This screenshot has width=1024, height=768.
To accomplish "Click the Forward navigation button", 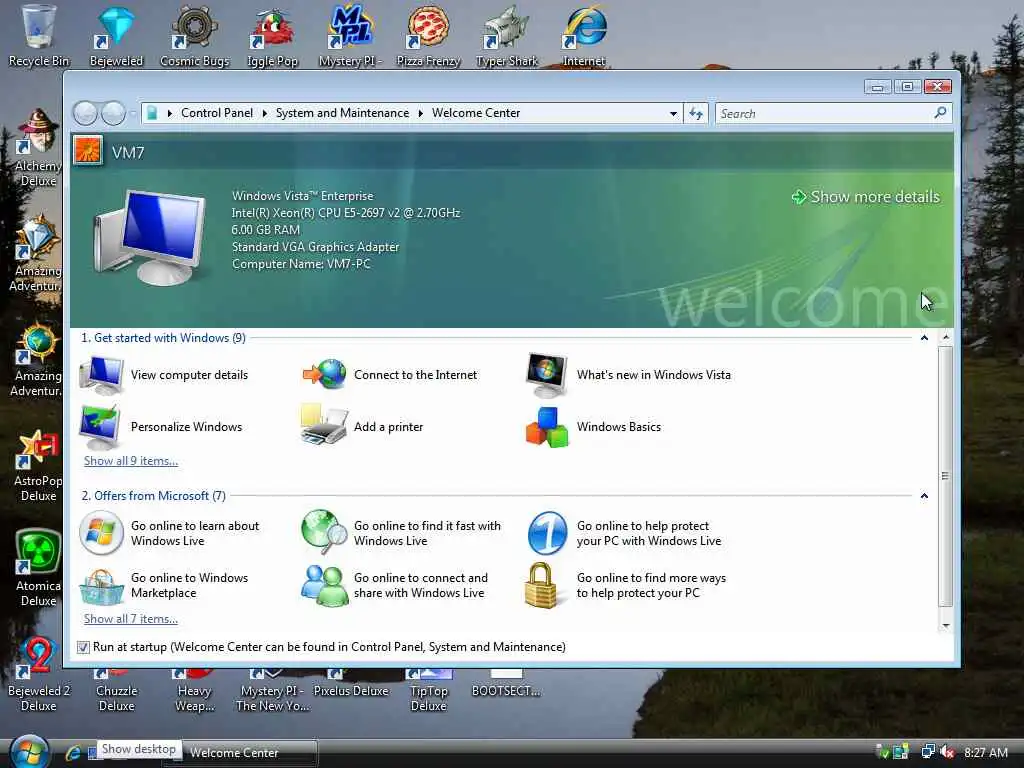I will click(x=113, y=114).
